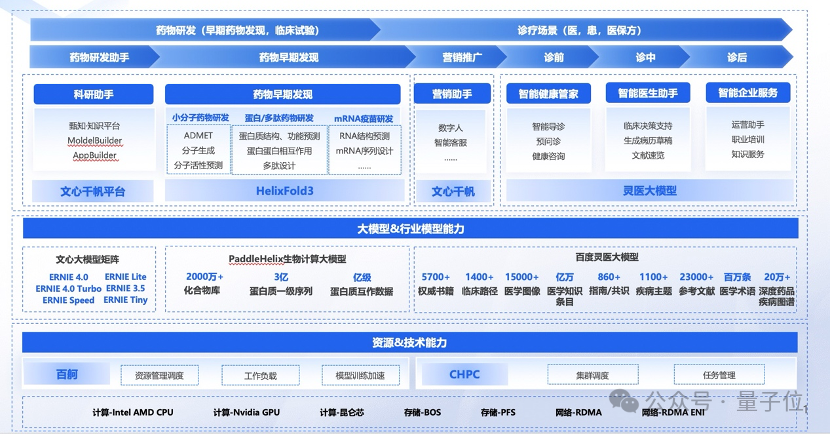Select 智能客服 under 营销助手

pos(450,142)
